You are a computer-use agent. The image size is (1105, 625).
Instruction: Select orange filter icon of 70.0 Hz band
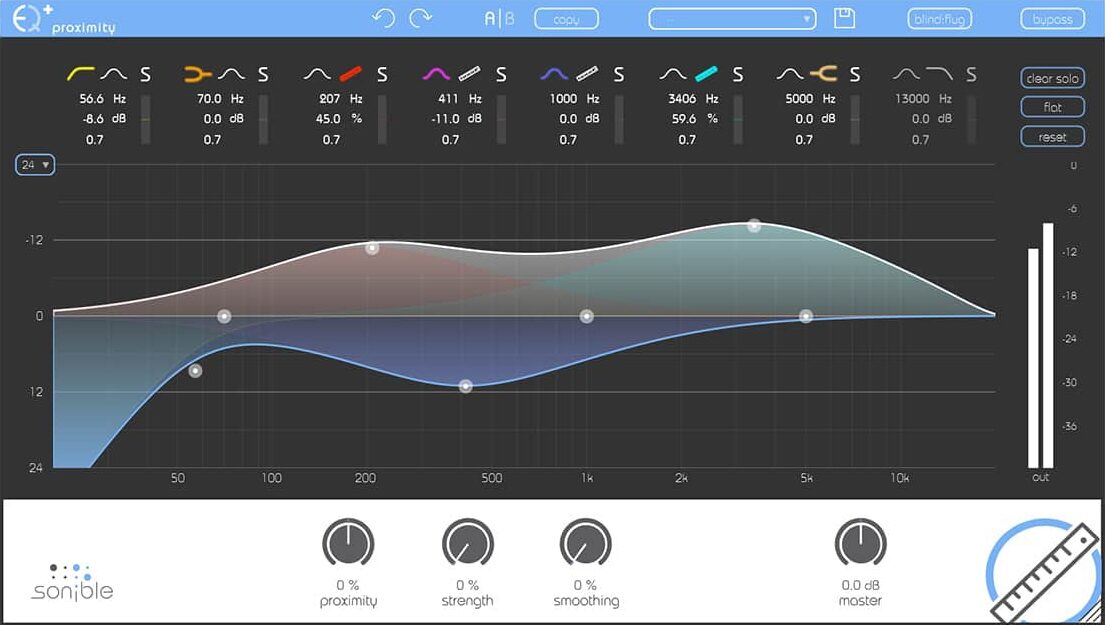pyautogui.click(x=199, y=73)
